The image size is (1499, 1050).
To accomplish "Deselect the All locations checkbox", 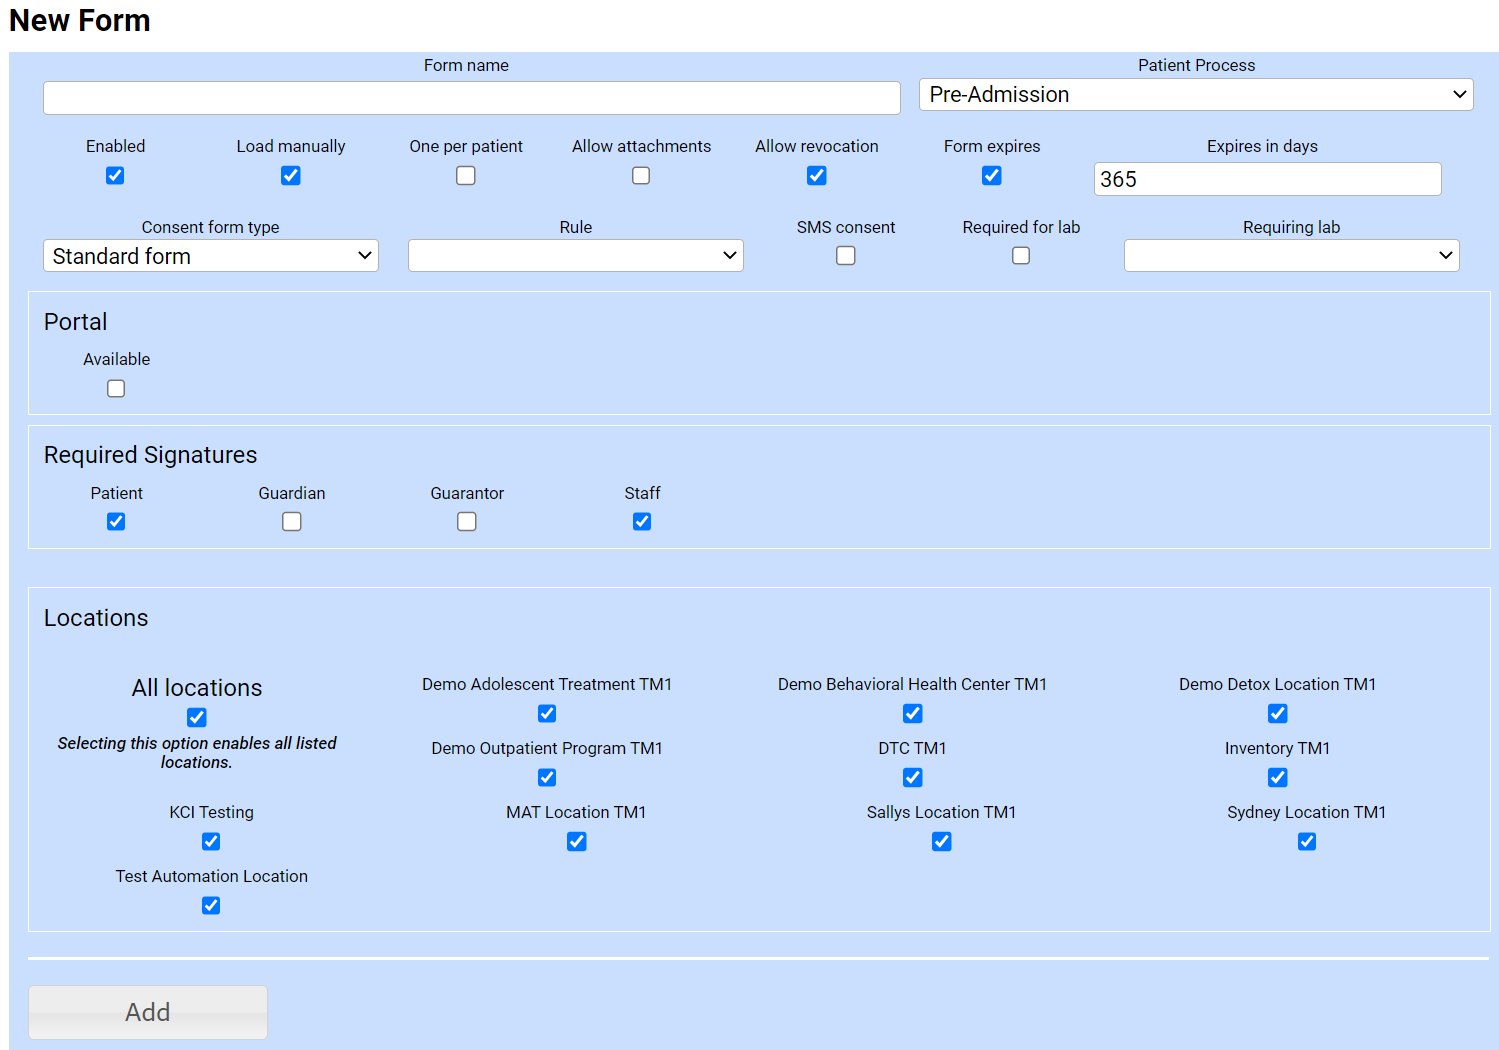I will click(197, 718).
